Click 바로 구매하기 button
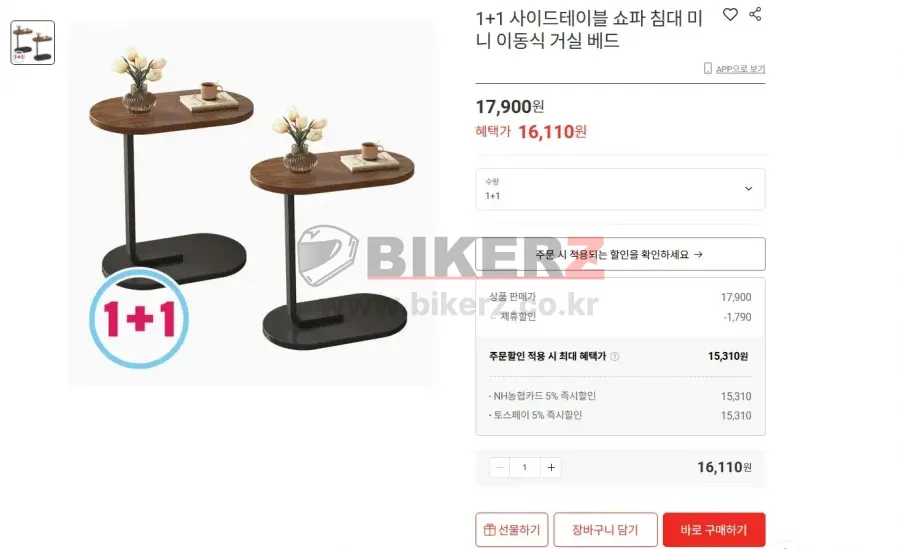This screenshot has width=900, height=549. (714, 529)
